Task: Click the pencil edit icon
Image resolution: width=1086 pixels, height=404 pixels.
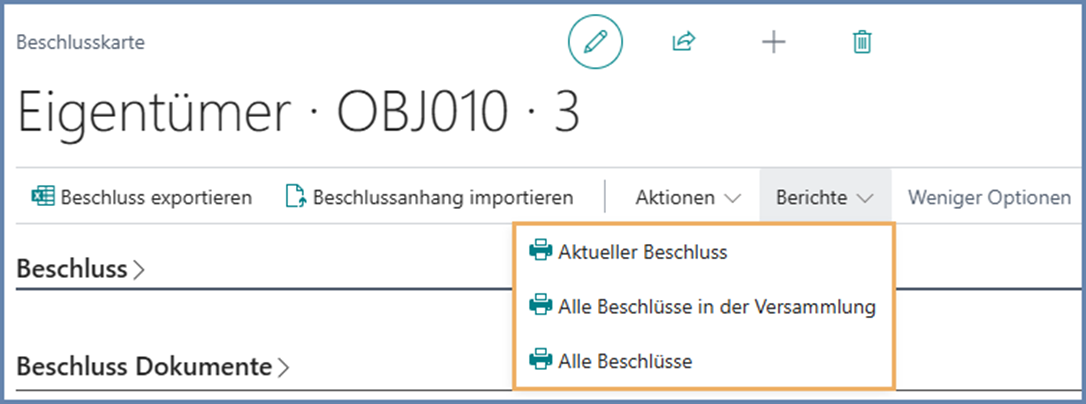Action: tap(595, 42)
